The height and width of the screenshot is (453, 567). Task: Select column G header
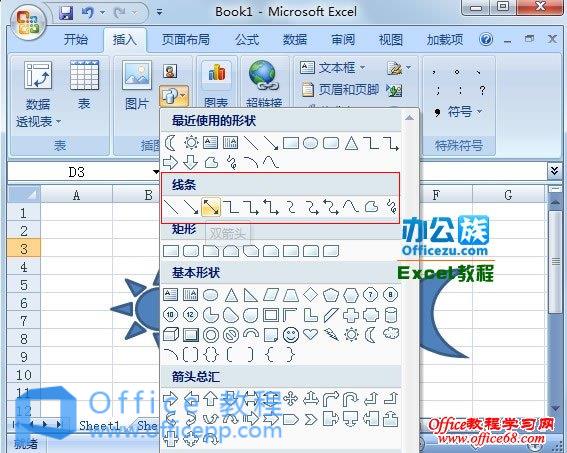tap(508, 195)
